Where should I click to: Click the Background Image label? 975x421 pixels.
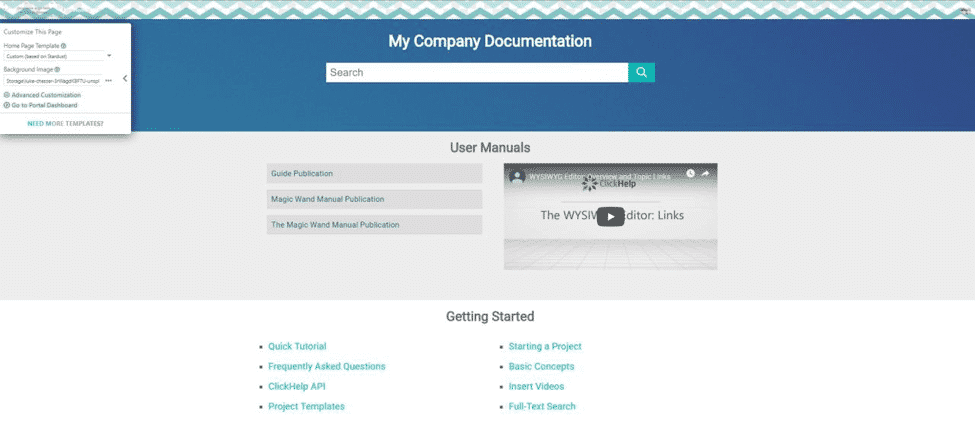click(x=28, y=70)
